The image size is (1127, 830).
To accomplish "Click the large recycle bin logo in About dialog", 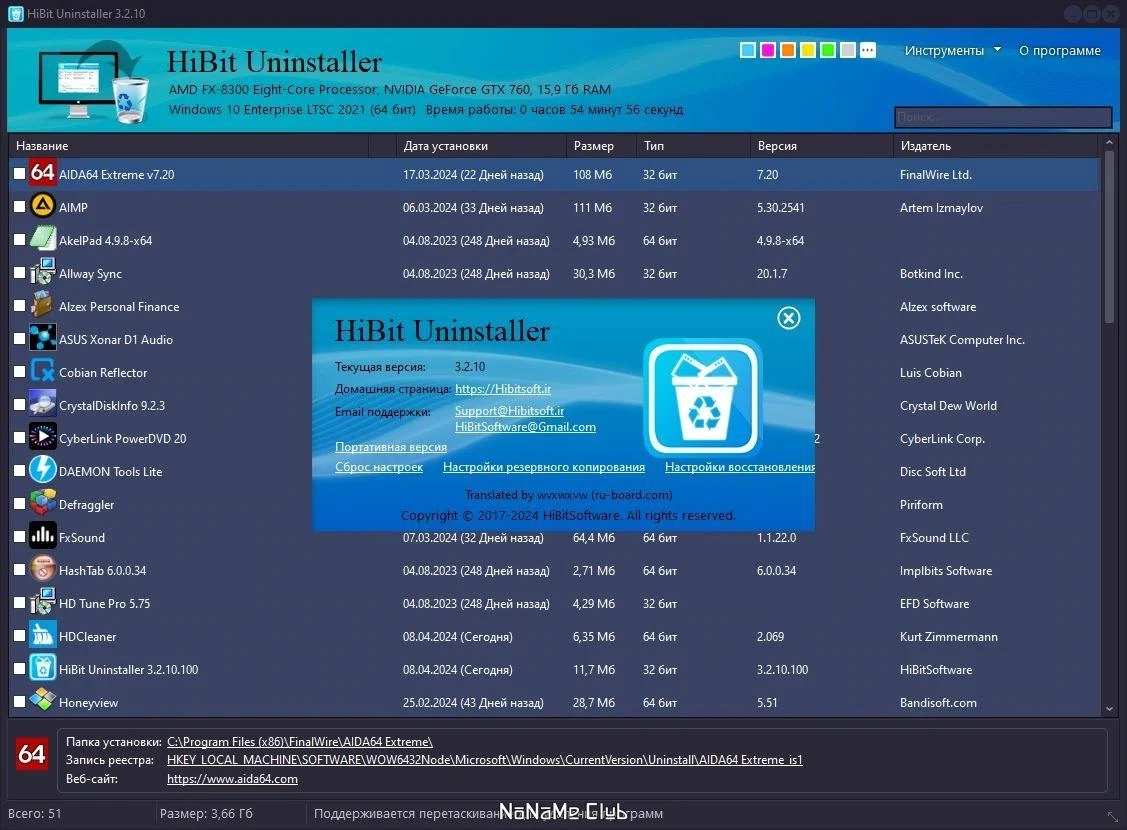I will coord(703,399).
